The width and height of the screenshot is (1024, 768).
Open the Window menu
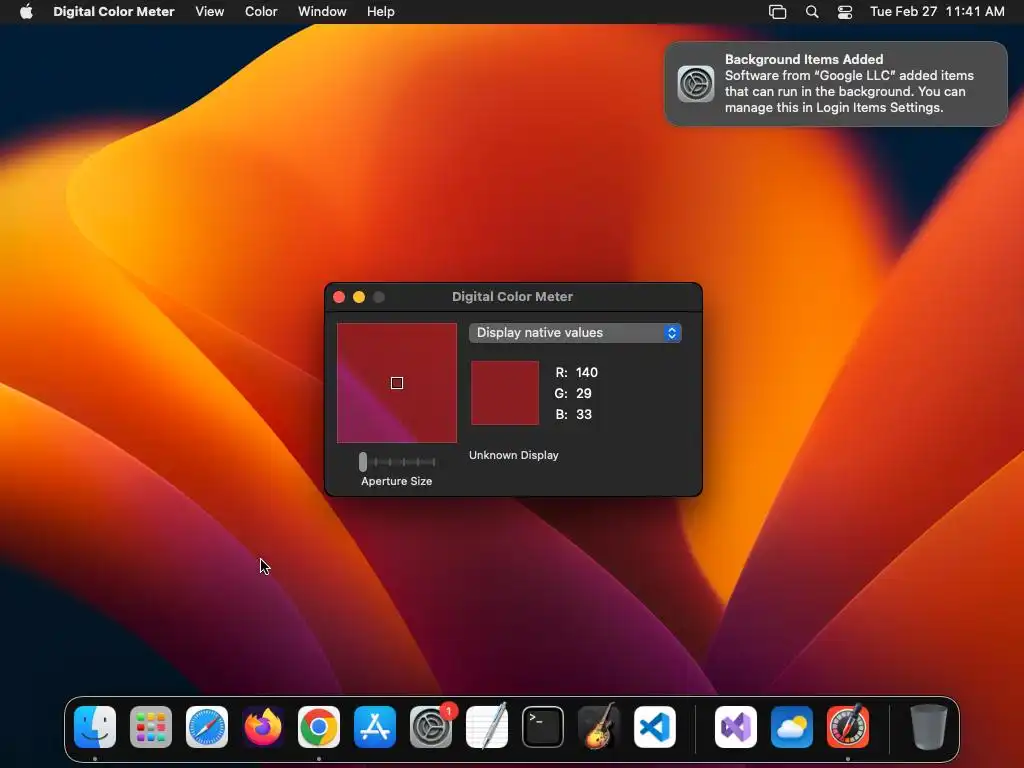tap(322, 12)
